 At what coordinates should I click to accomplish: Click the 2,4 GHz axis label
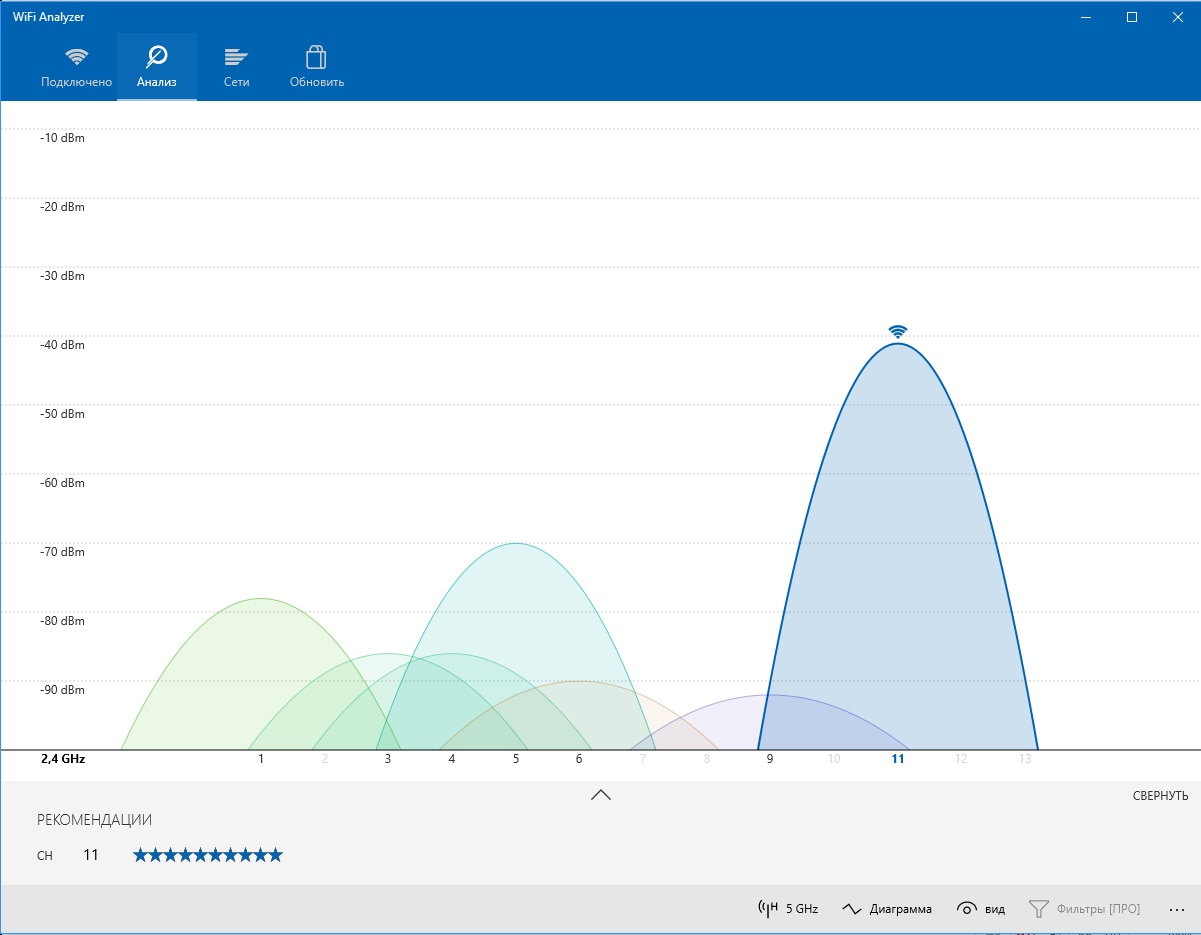click(62, 759)
